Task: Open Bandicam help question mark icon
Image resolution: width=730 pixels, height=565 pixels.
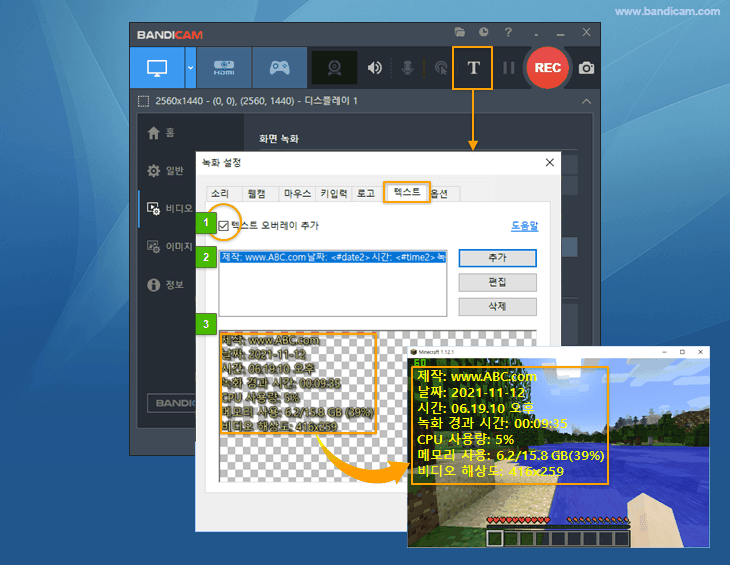Action: [x=508, y=32]
